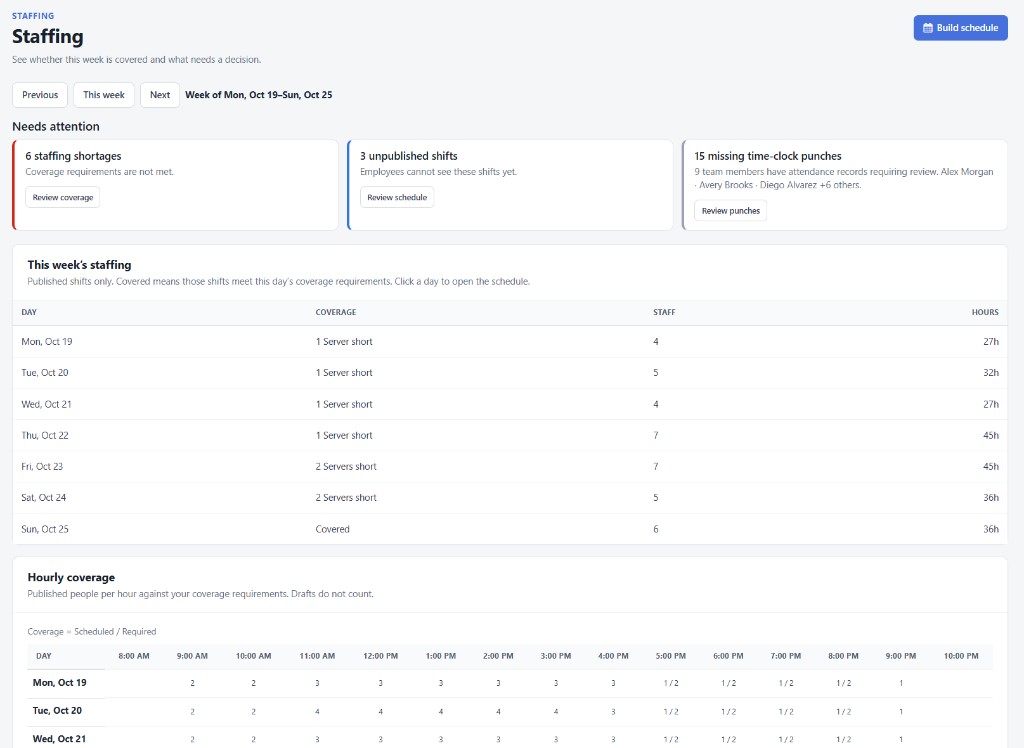Click Mon, Oct 19 in Hourly coverage grid
Screen dimensions: 1024x748
59,683
